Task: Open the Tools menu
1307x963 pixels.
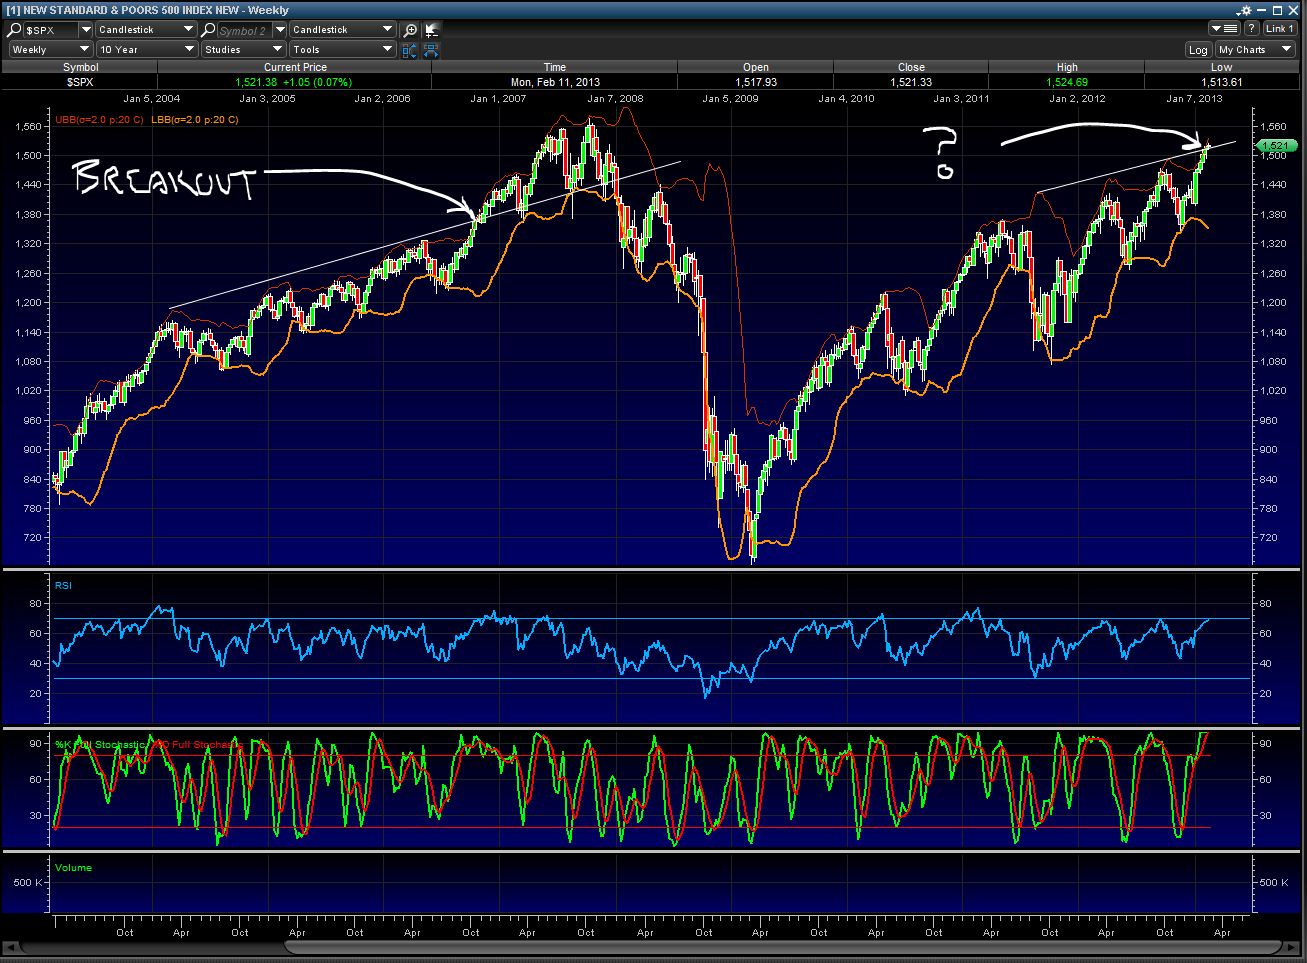Action: point(343,49)
